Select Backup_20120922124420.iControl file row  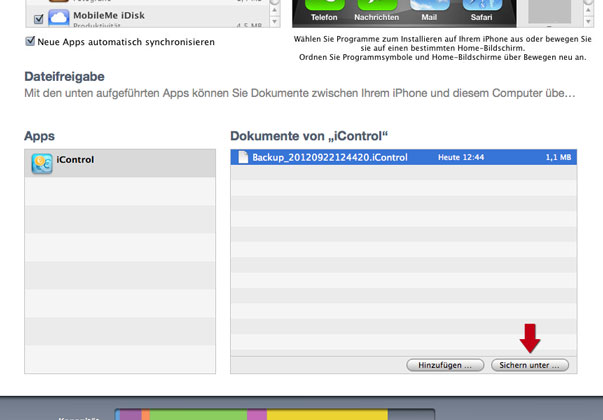tap(403, 157)
